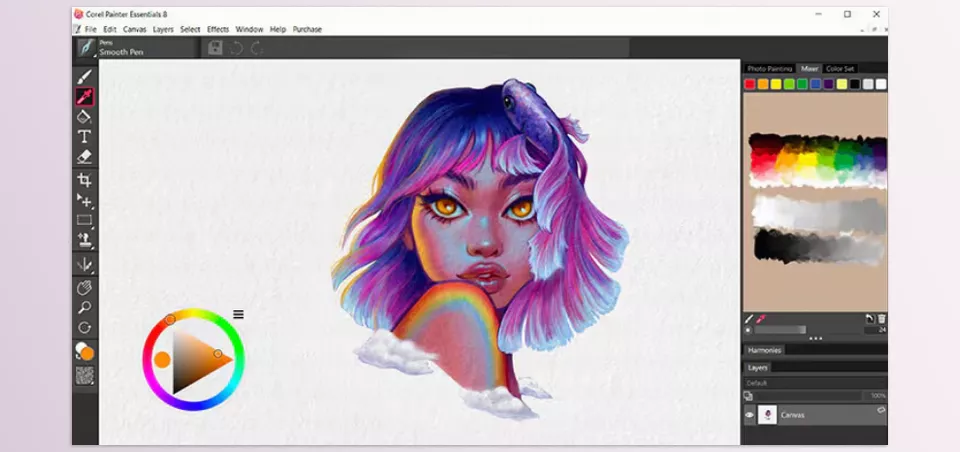Viewport: 960px width, 452px height.
Task: Pick the red mixer swatch
Action: coord(750,85)
